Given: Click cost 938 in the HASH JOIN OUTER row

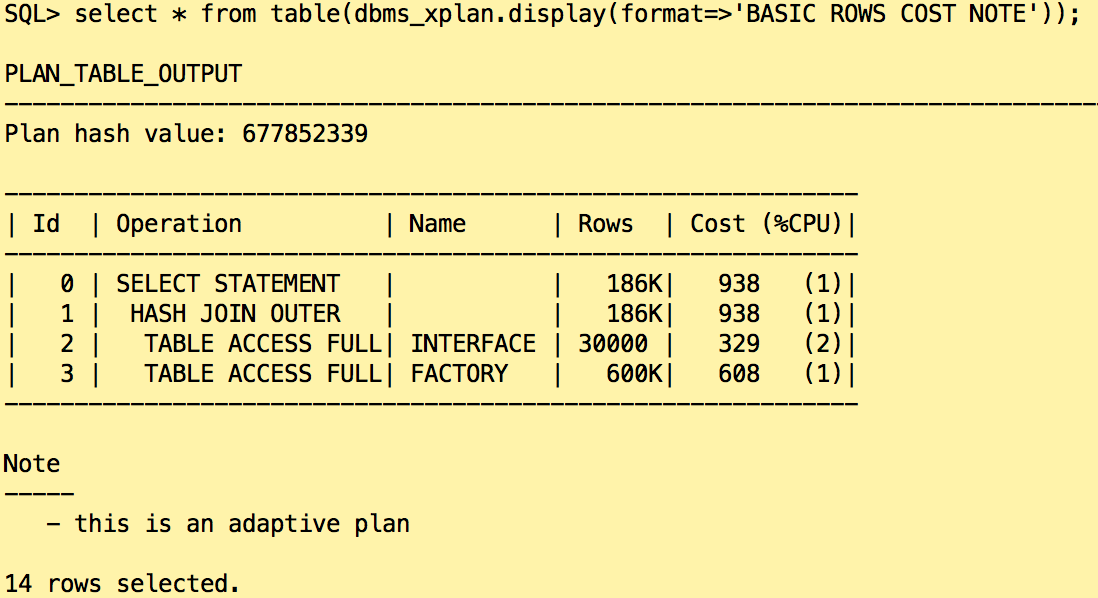Looking at the screenshot, I should coord(739,314).
